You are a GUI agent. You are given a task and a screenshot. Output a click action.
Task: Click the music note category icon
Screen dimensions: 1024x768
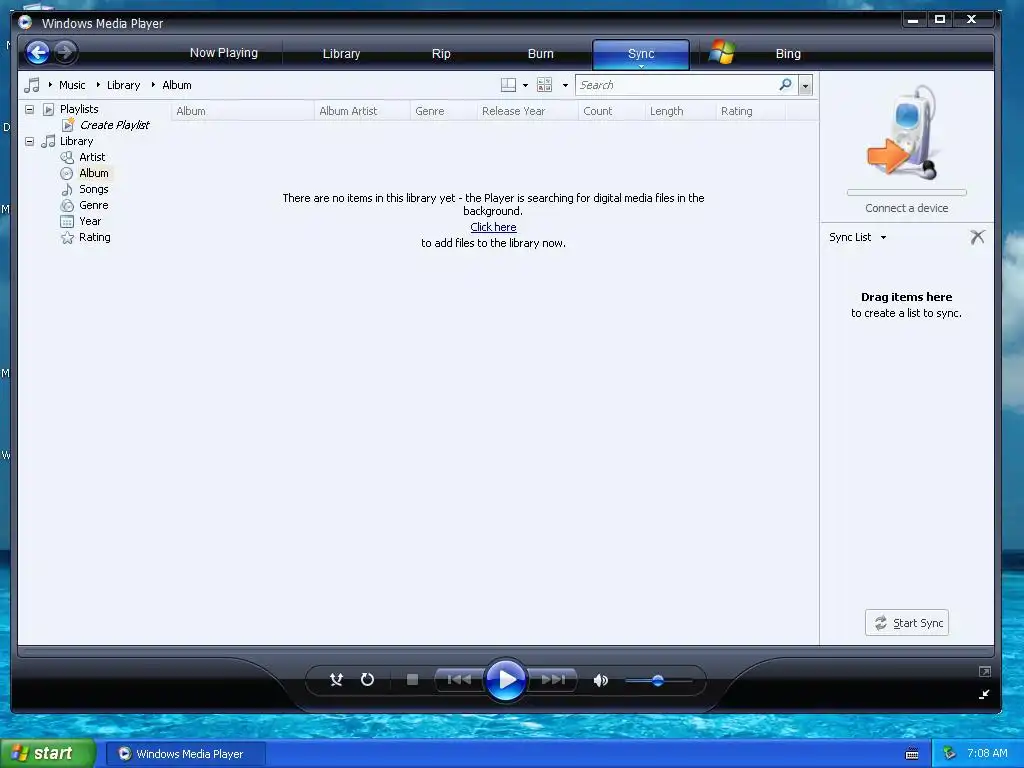(31, 85)
